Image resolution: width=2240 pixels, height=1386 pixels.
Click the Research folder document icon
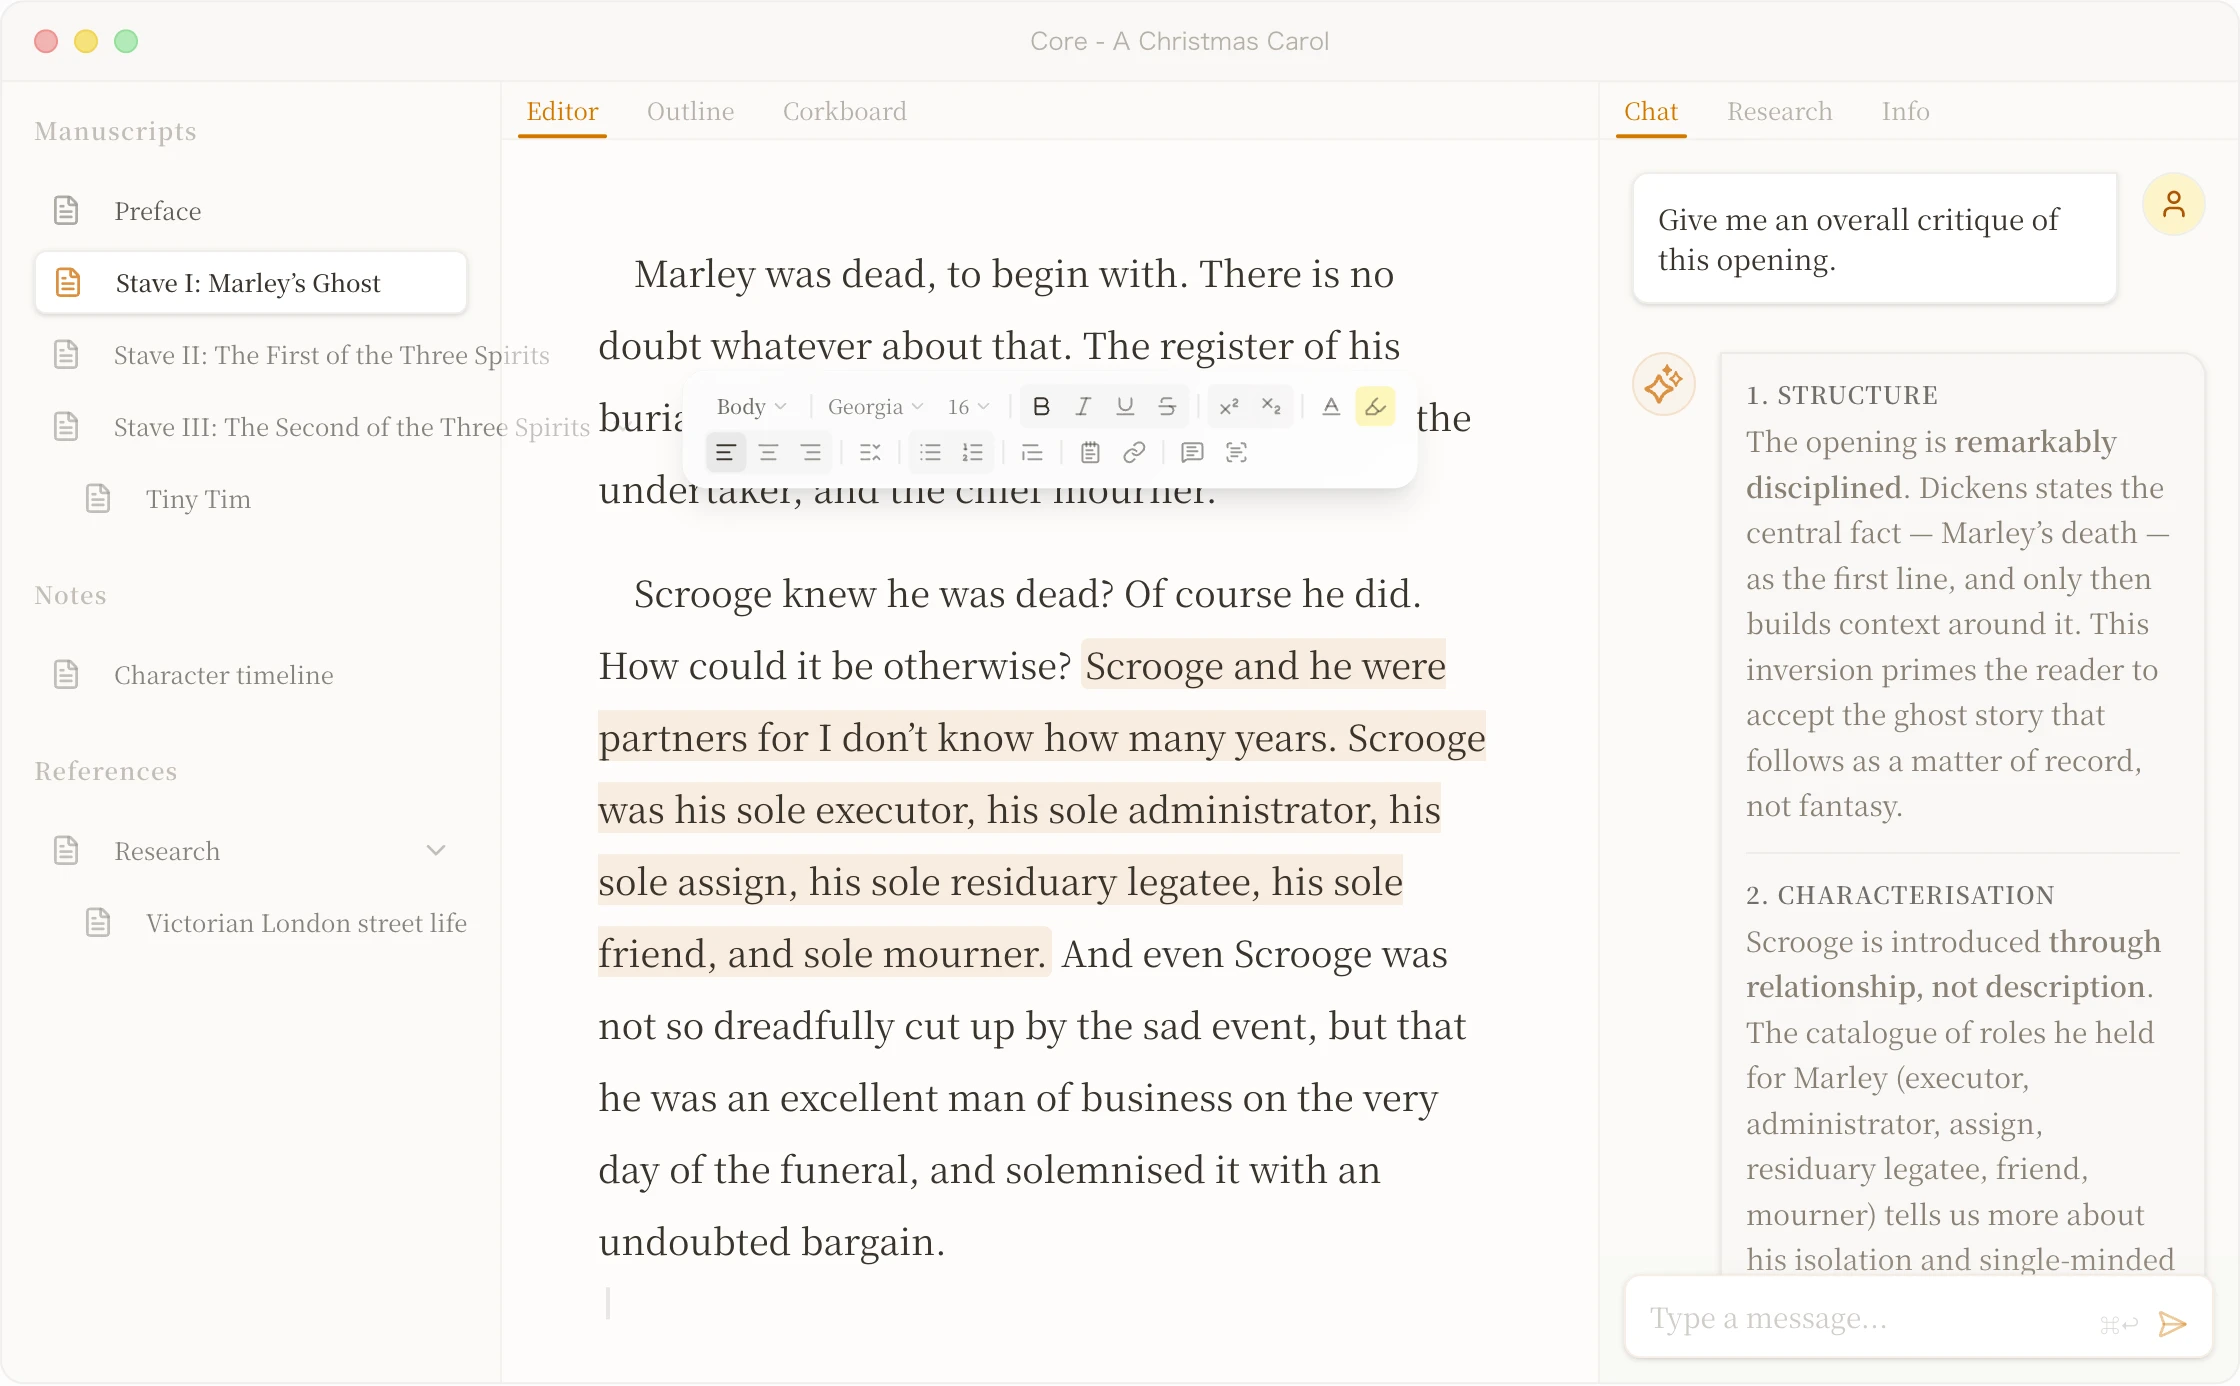(x=66, y=851)
